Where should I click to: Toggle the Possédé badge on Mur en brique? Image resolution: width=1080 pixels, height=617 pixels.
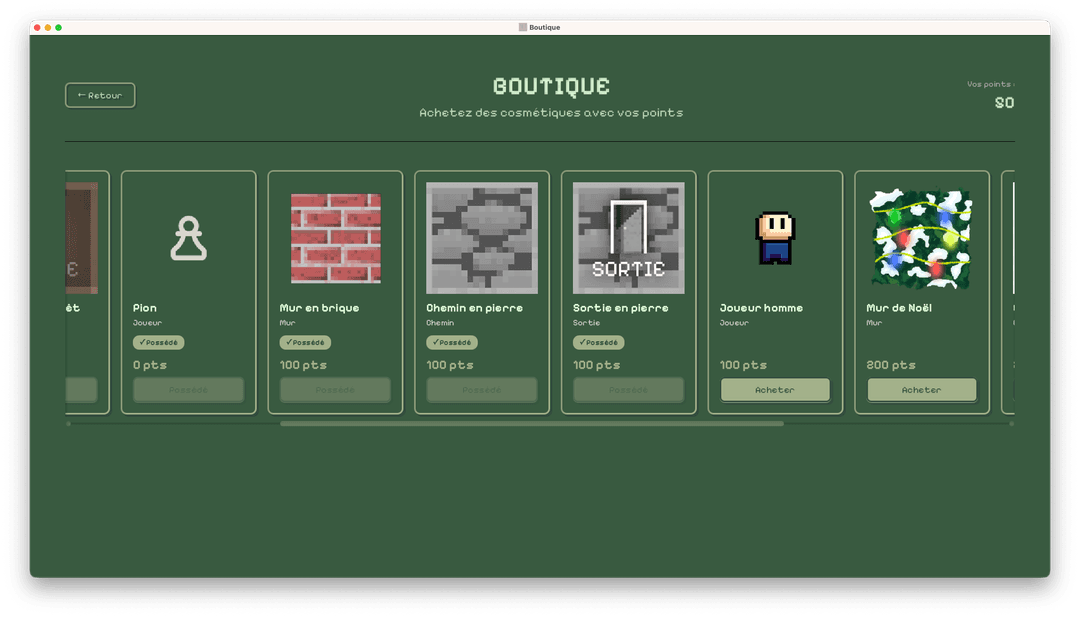(303, 342)
